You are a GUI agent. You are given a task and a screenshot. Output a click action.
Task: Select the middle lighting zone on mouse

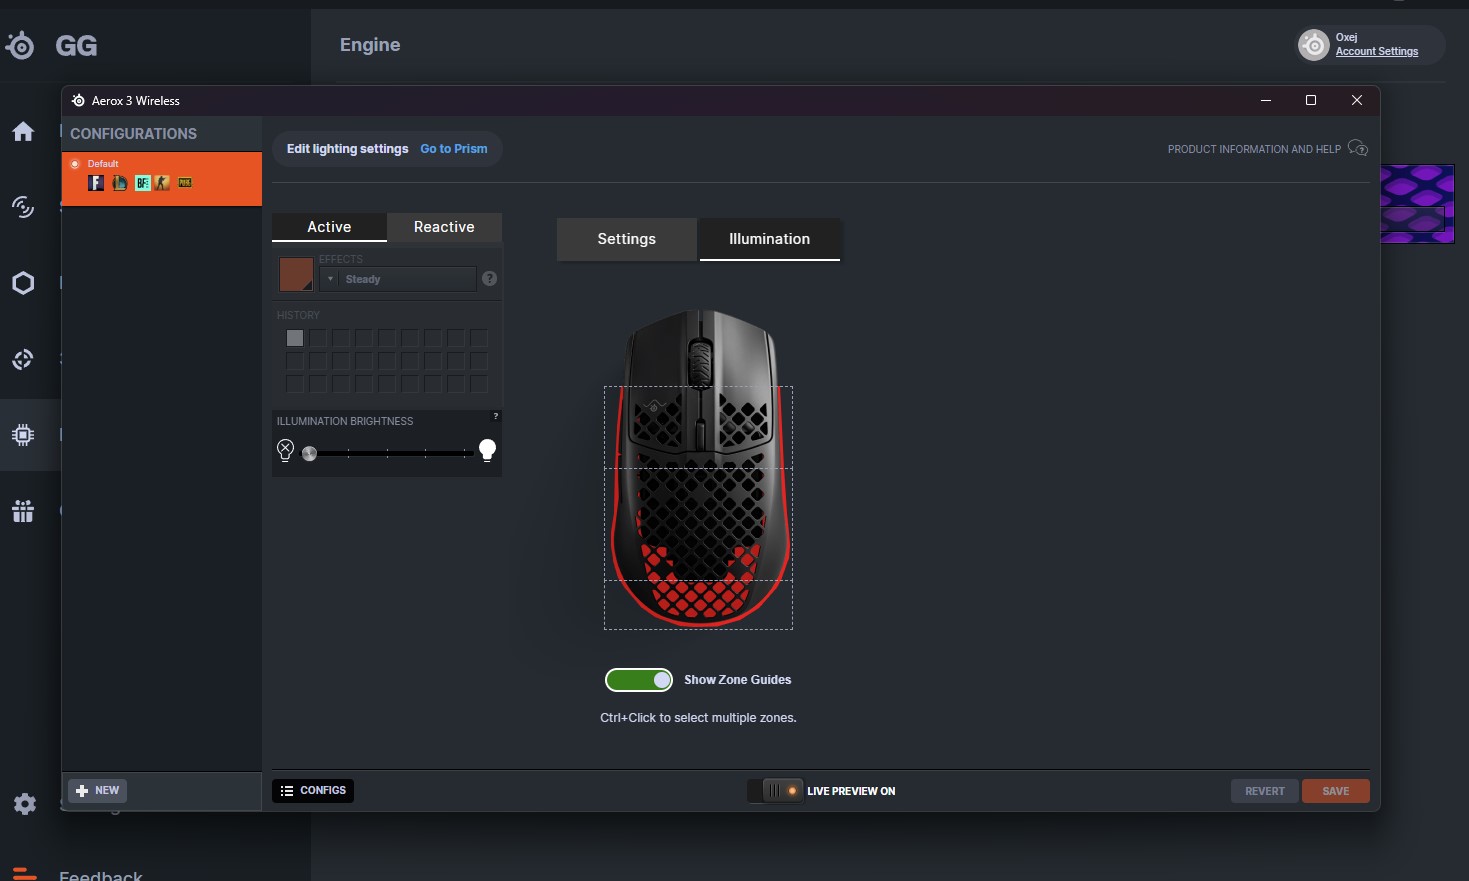[698, 524]
